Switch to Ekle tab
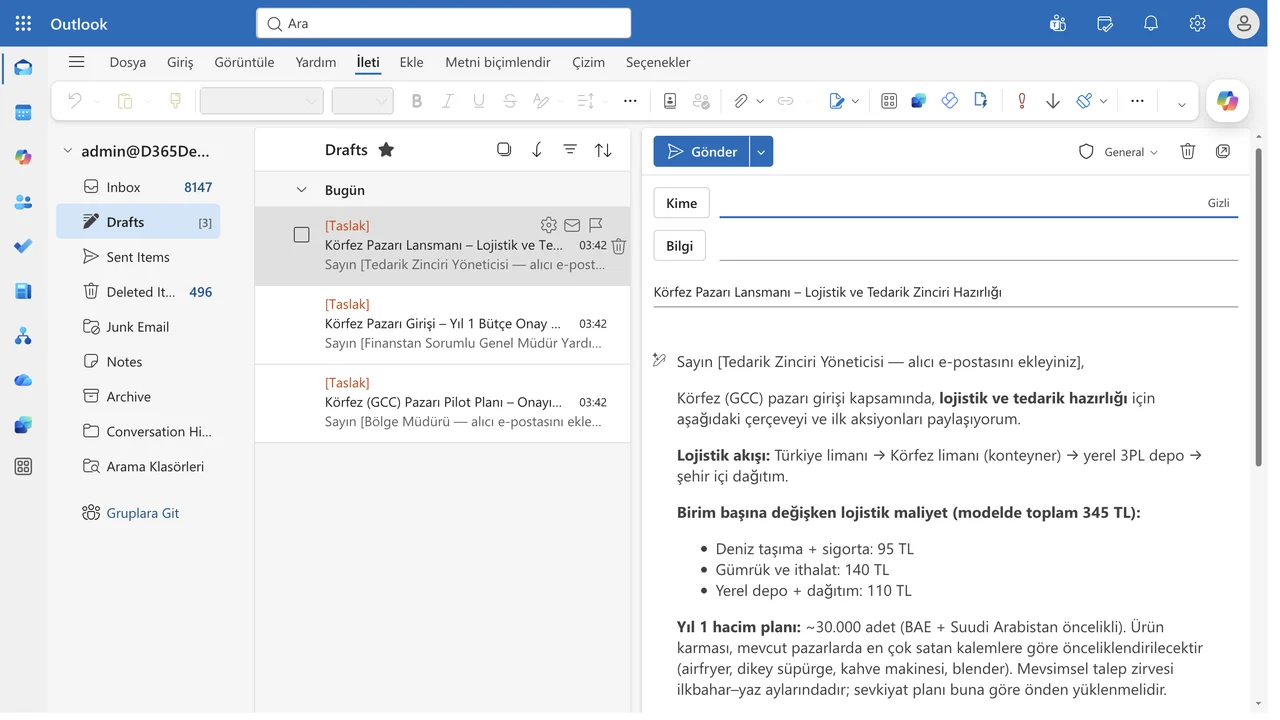 [411, 62]
